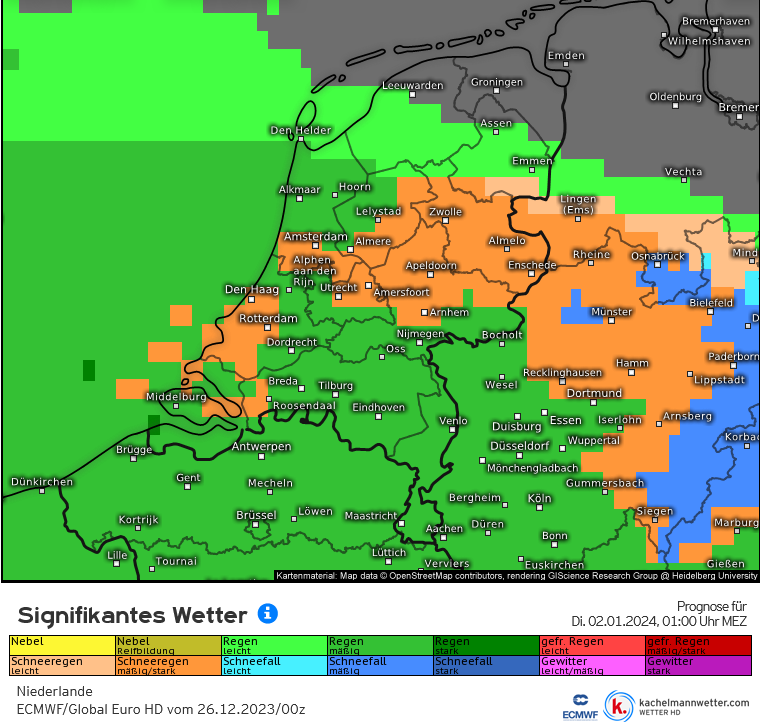Click the Siegen city label
Screen dimensions: 760x722
pos(655,511)
